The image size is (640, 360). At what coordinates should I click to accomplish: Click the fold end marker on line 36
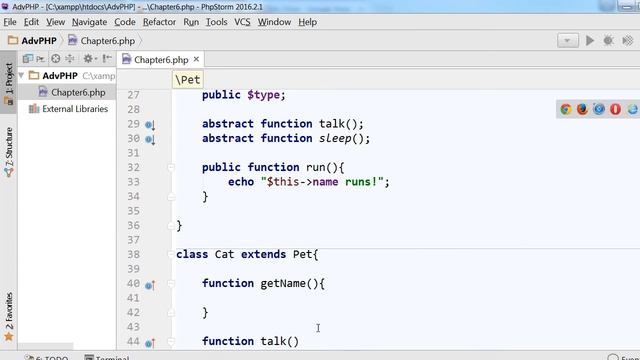(171, 226)
